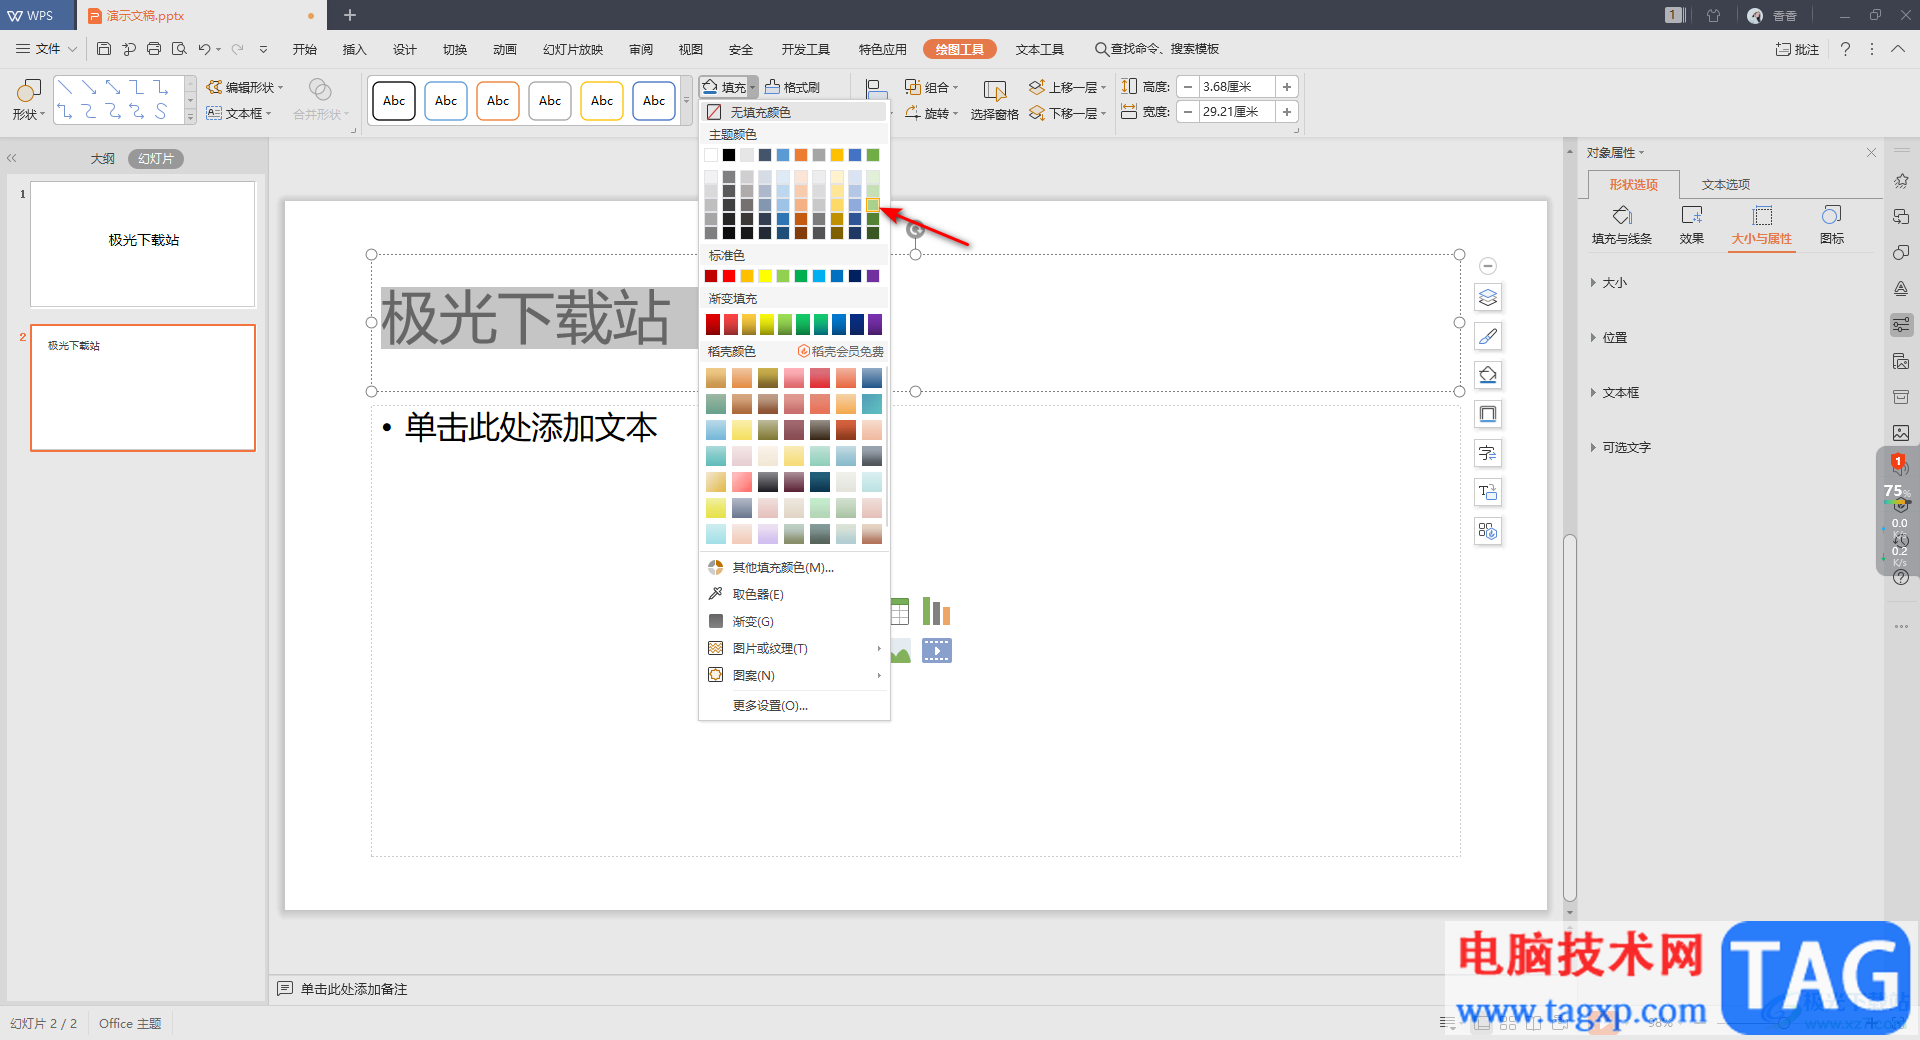Choose the purple gradient fill swatch
Screen dimensions: 1920x1040
point(875,324)
